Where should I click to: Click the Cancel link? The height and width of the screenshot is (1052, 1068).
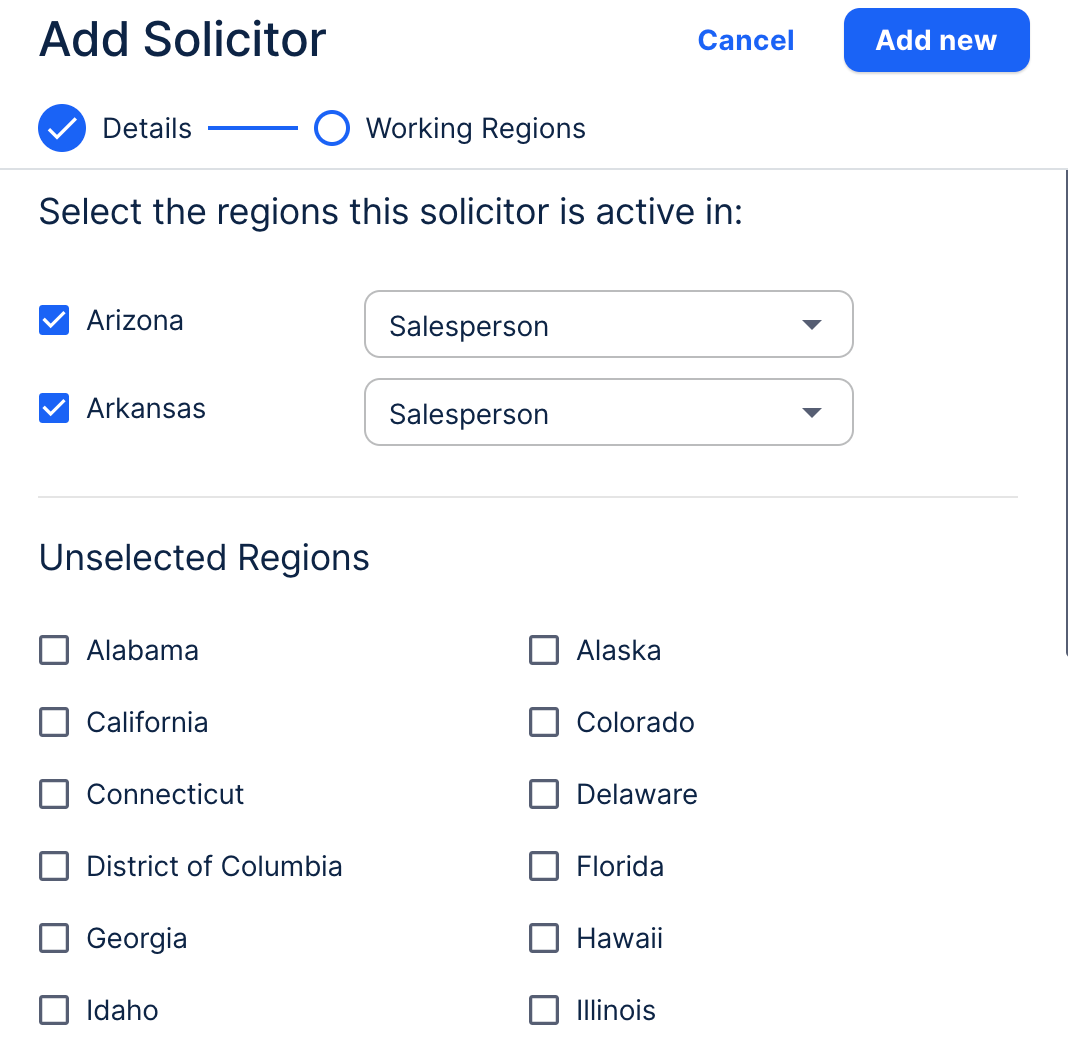[x=746, y=40]
